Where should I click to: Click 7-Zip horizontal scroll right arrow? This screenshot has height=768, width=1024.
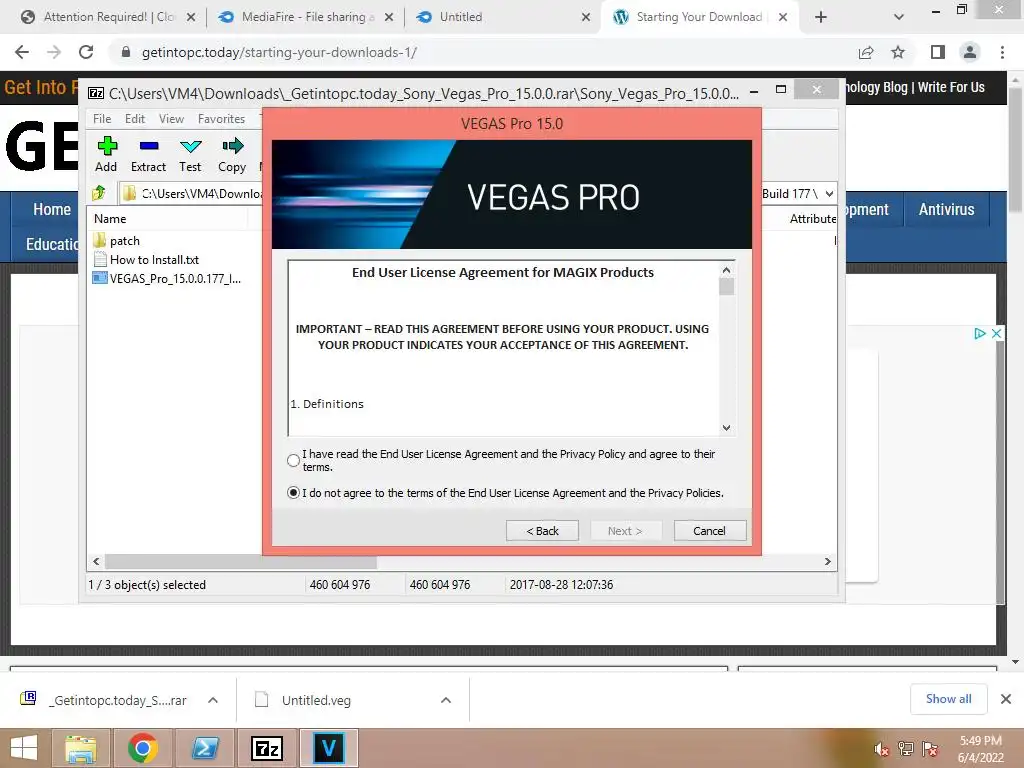827,562
